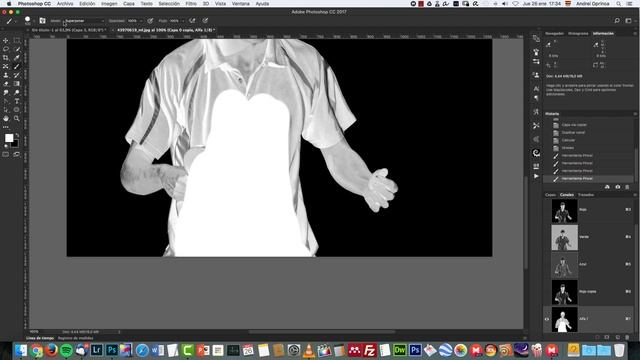Select the Gradient tool
Screen dimensions: 640x360
coord(17,84)
